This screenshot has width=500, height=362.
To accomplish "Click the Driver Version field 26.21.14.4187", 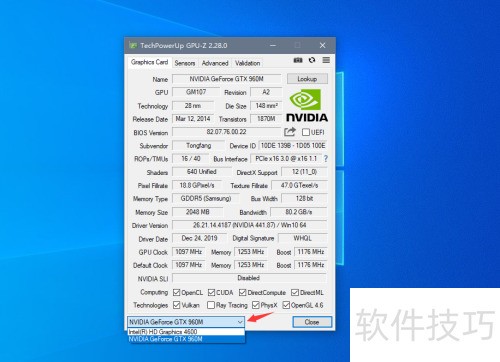I will [x=250, y=225].
